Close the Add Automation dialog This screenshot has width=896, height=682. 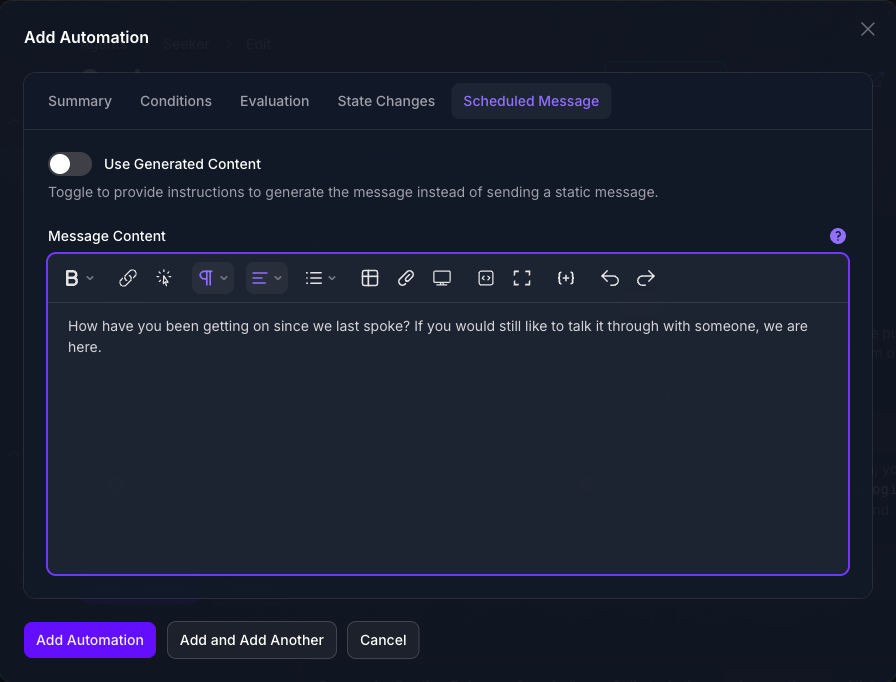867,29
